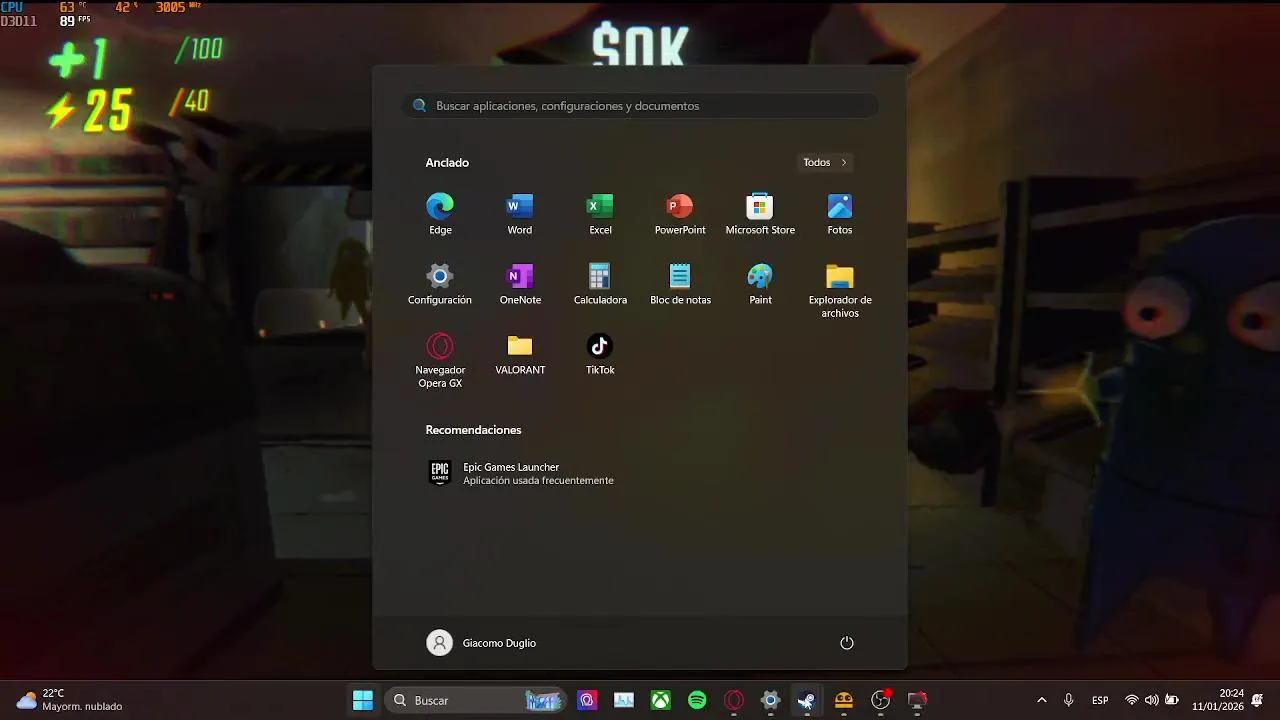This screenshot has width=1280, height=720.
Task: Open the Epic Games Launcher recommendation
Action: [x=520, y=473]
